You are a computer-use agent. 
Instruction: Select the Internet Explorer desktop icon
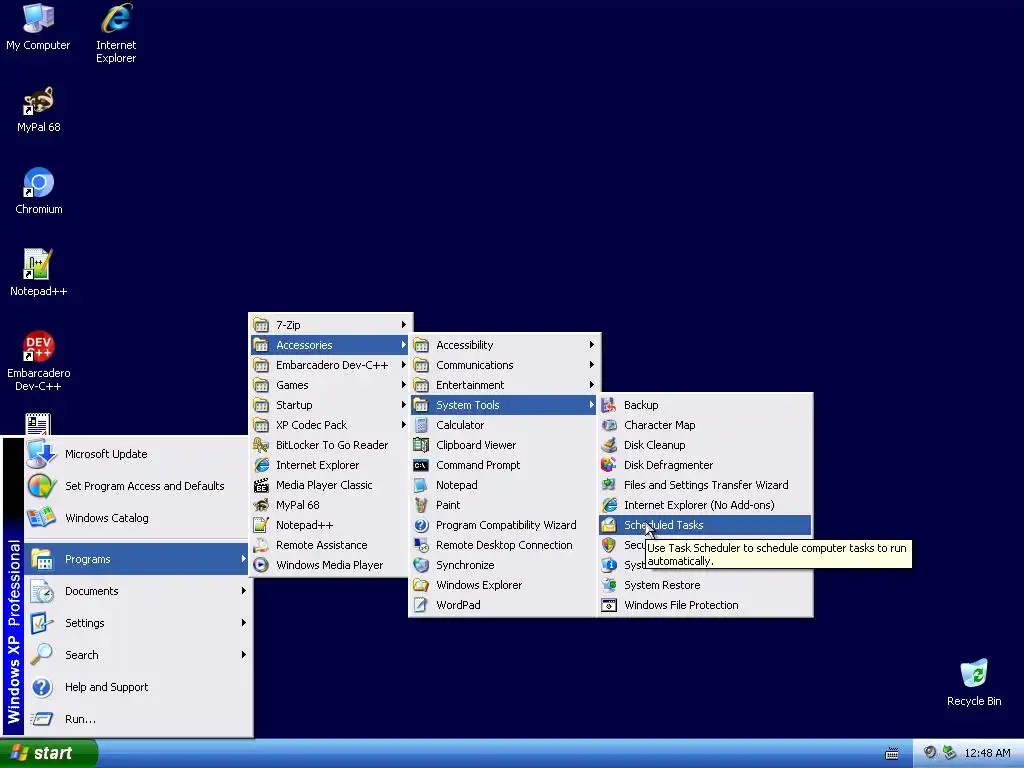click(116, 33)
